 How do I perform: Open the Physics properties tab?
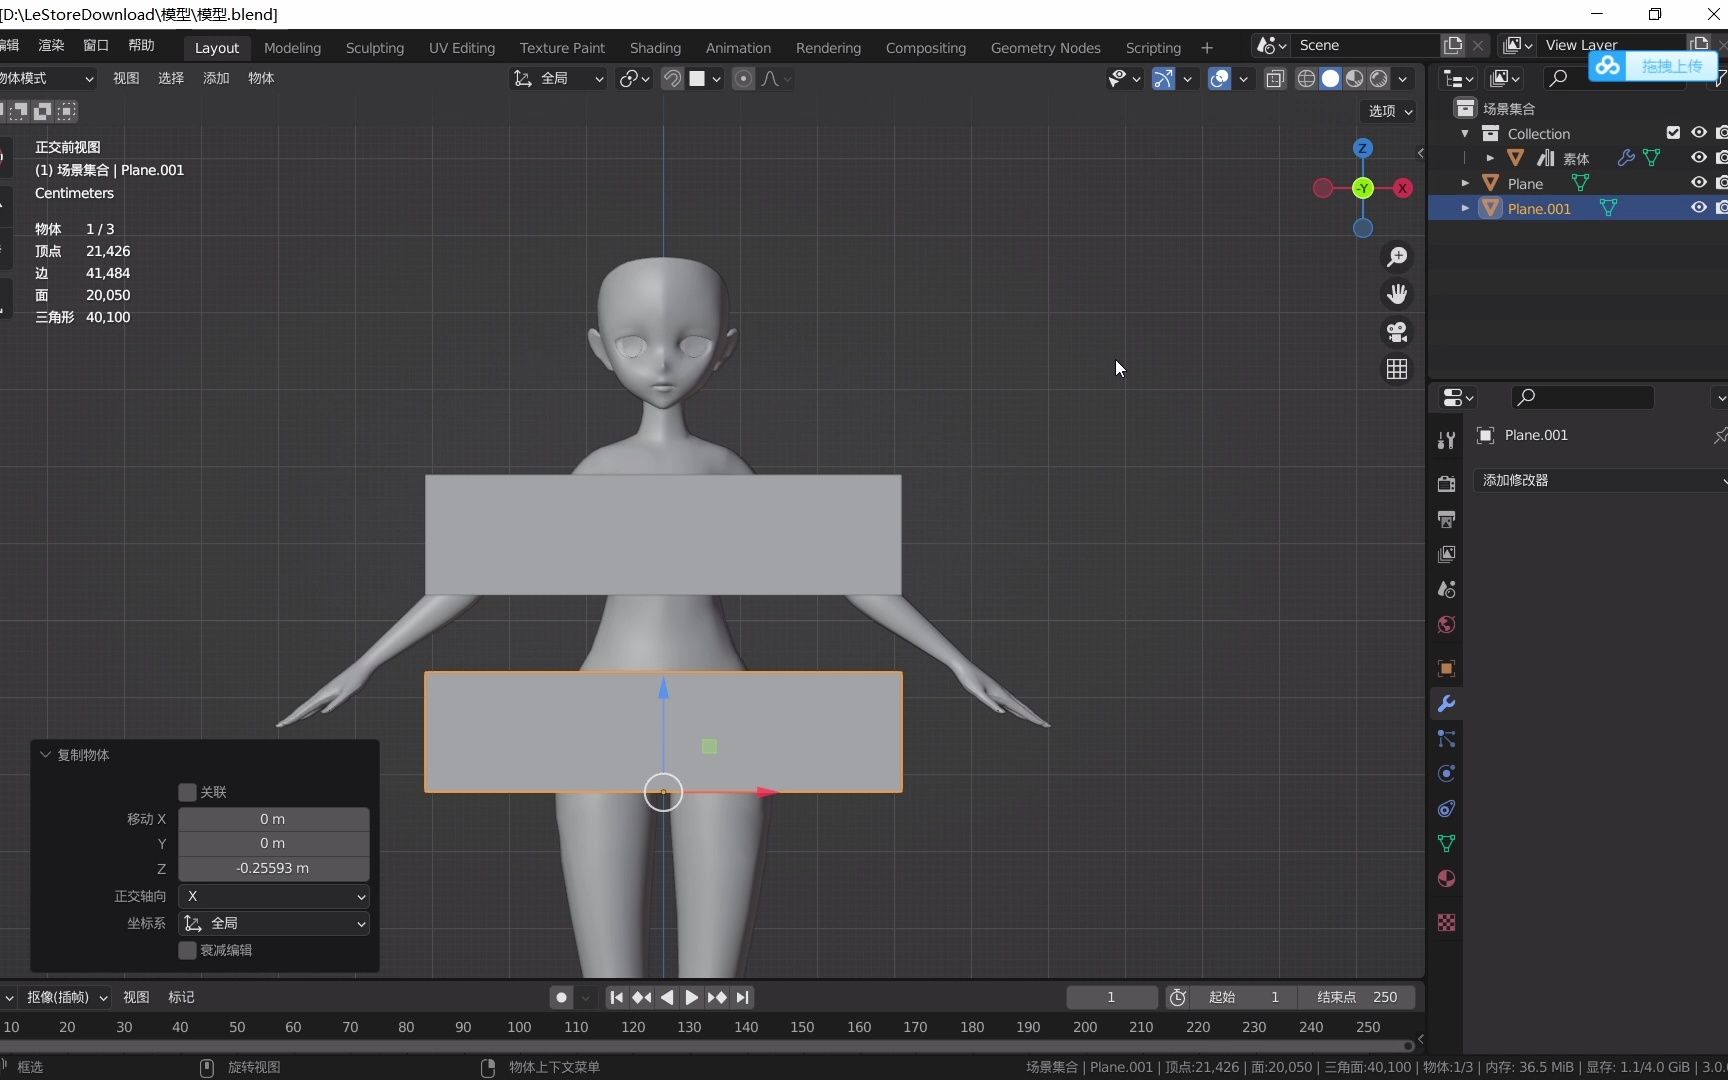1446,773
